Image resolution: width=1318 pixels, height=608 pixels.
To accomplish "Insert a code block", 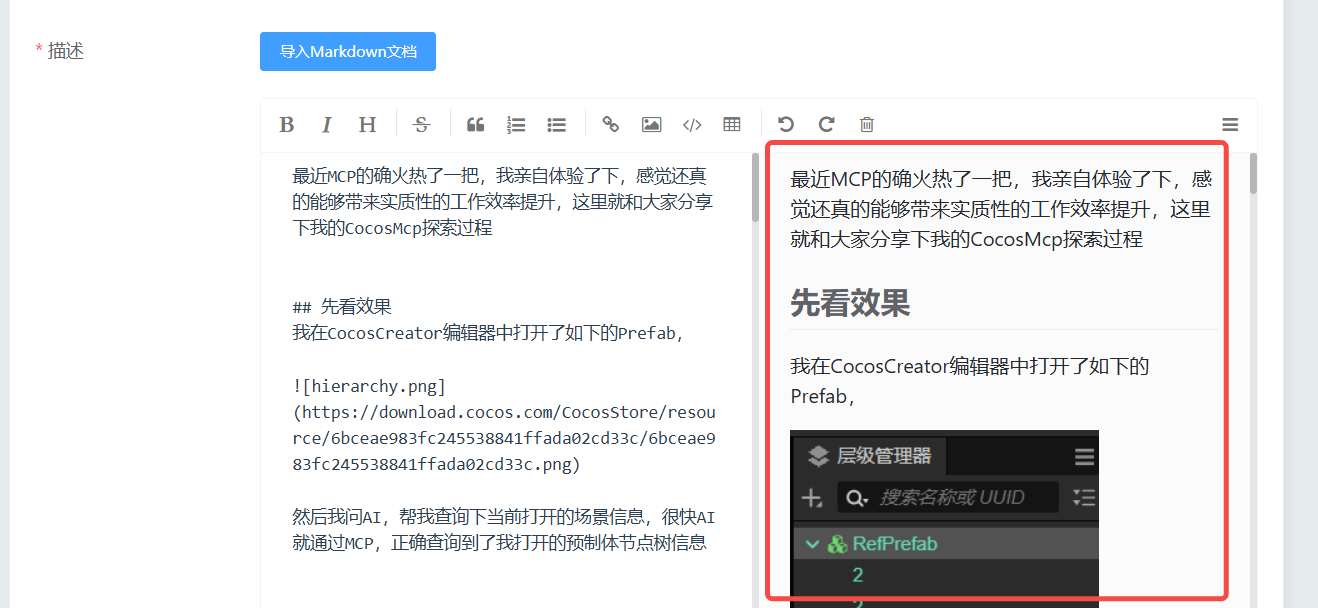I will coord(692,125).
